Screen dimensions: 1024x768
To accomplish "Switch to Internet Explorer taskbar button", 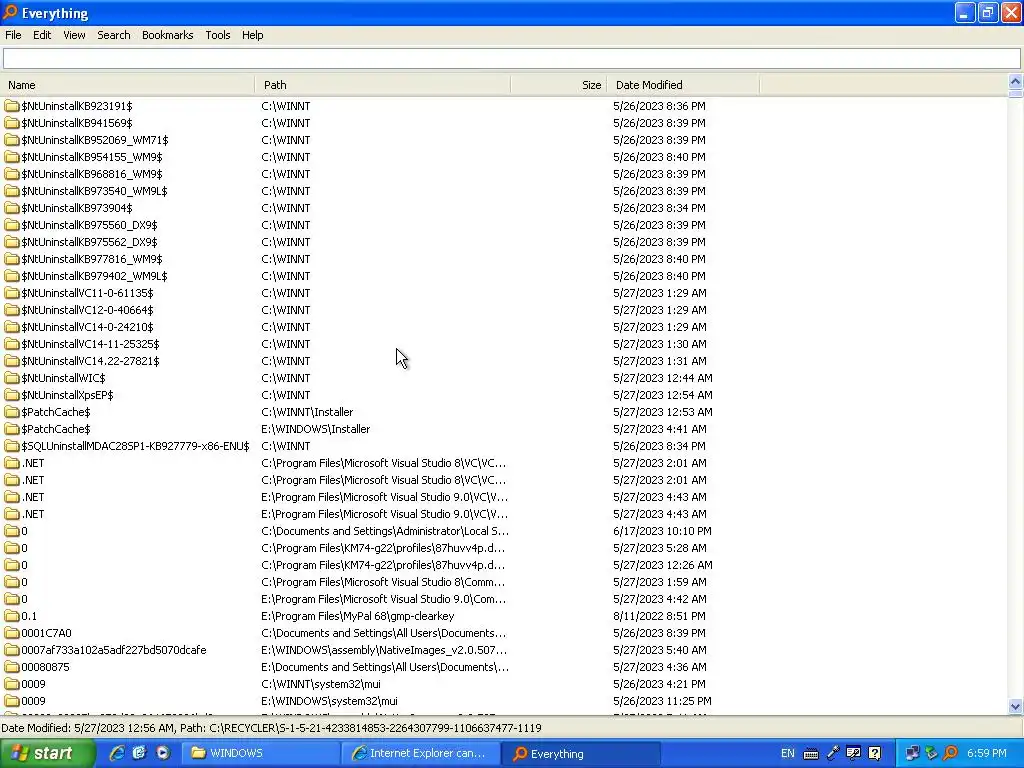I will 421,753.
